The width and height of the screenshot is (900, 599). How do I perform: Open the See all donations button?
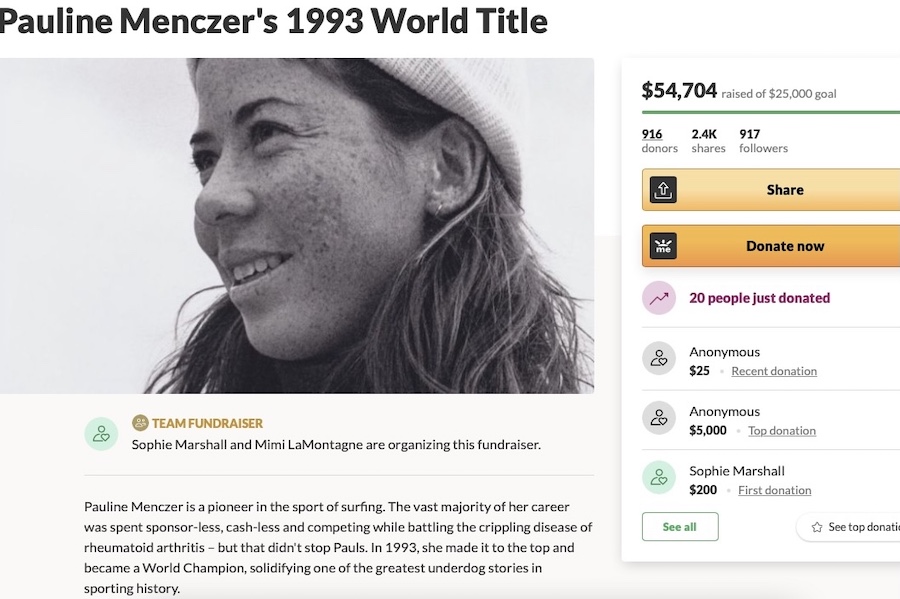(680, 527)
